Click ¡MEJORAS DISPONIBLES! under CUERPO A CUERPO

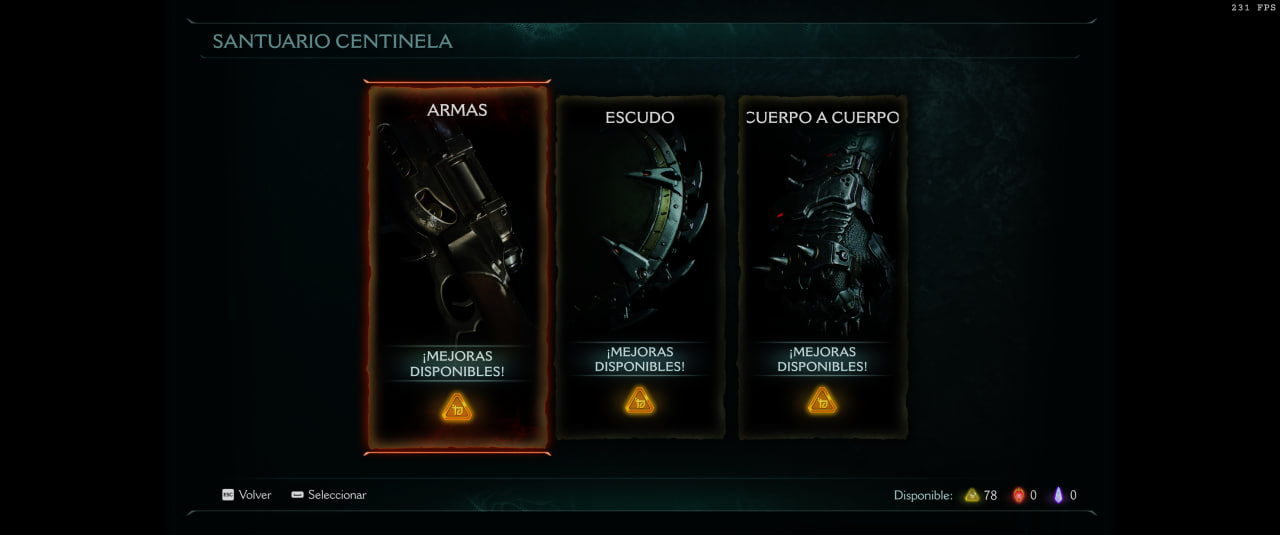click(x=822, y=359)
